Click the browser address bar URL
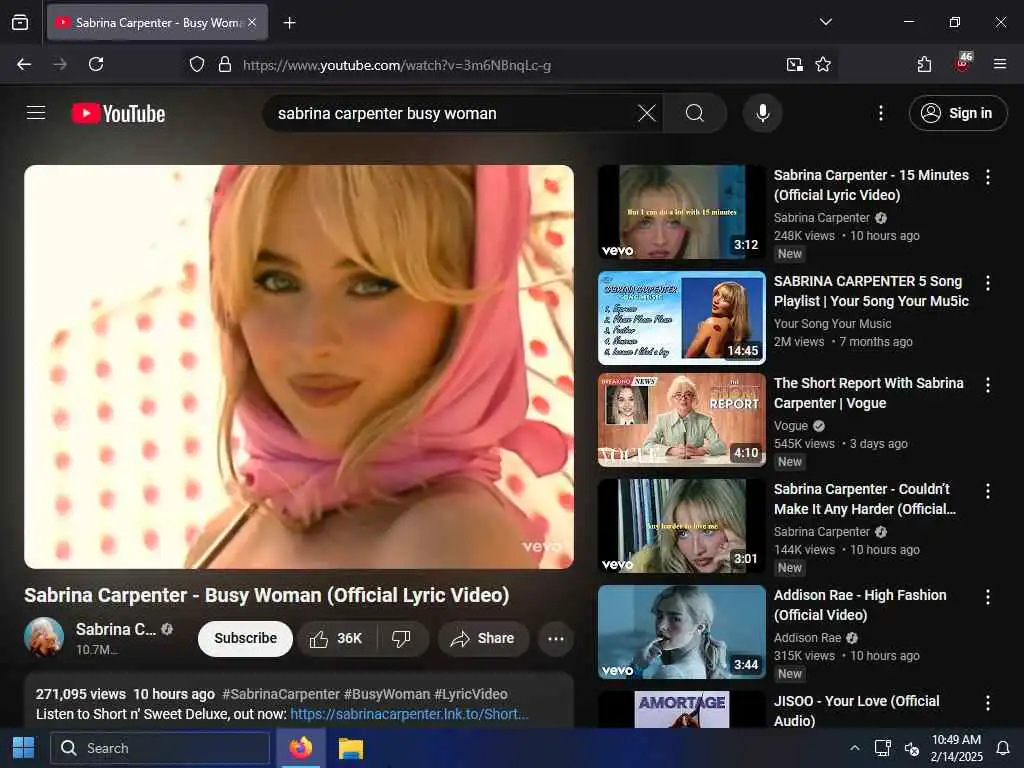Screen dimensions: 1024x768 (397, 65)
